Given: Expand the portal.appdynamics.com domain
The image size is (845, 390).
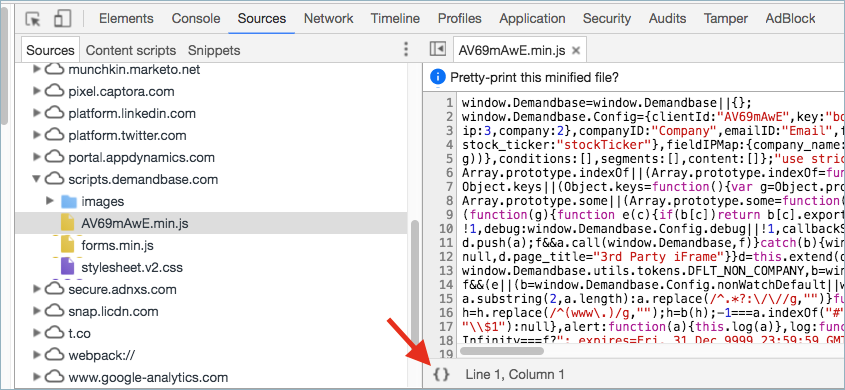Looking at the screenshot, I should point(37,157).
